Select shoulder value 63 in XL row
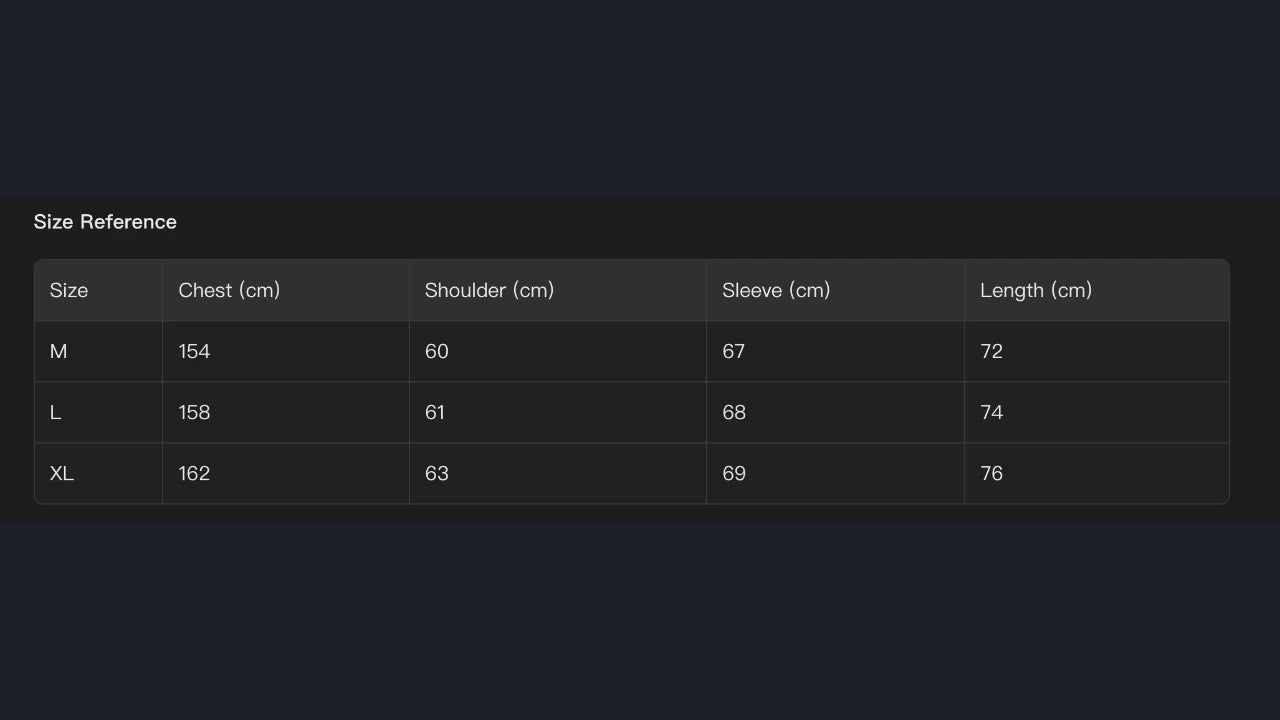The height and width of the screenshot is (720, 1280). [437, 473]
